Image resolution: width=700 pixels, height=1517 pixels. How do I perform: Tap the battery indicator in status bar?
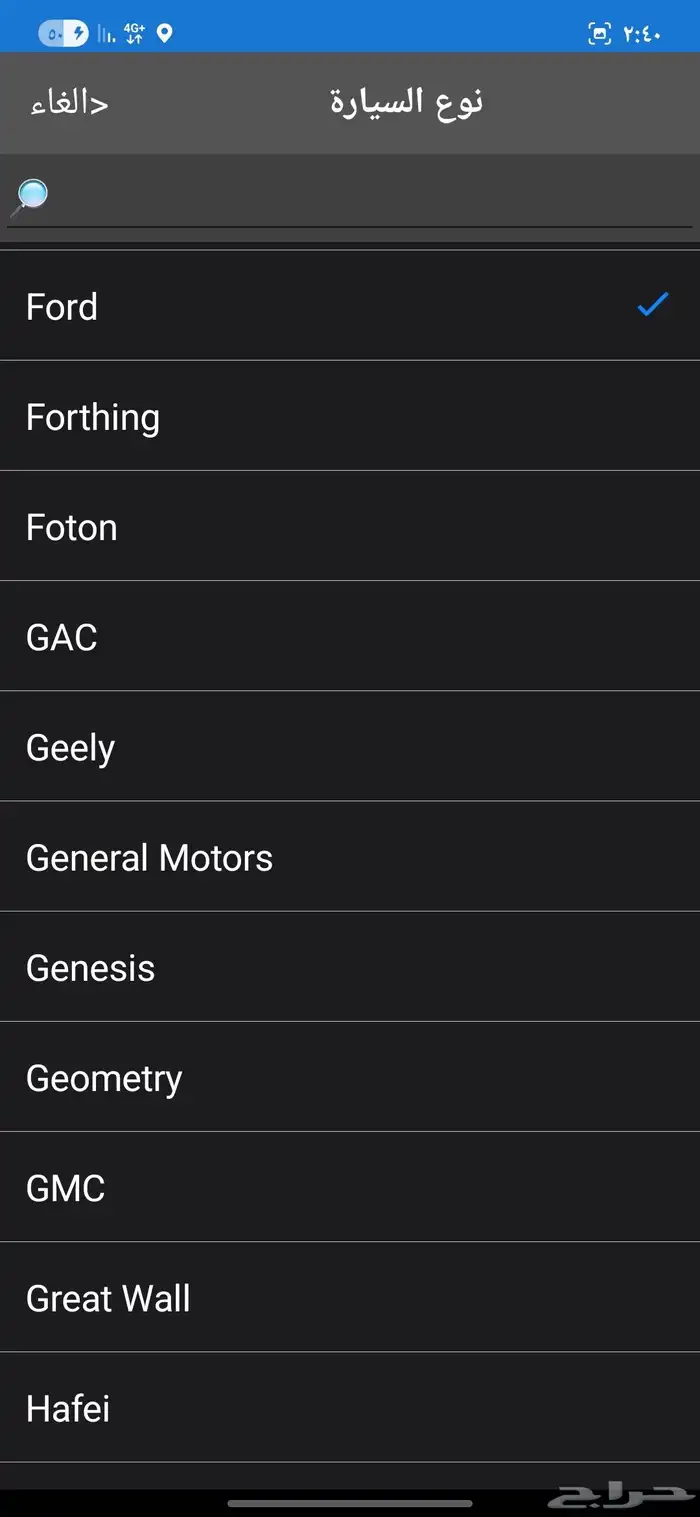coord(63,33)
